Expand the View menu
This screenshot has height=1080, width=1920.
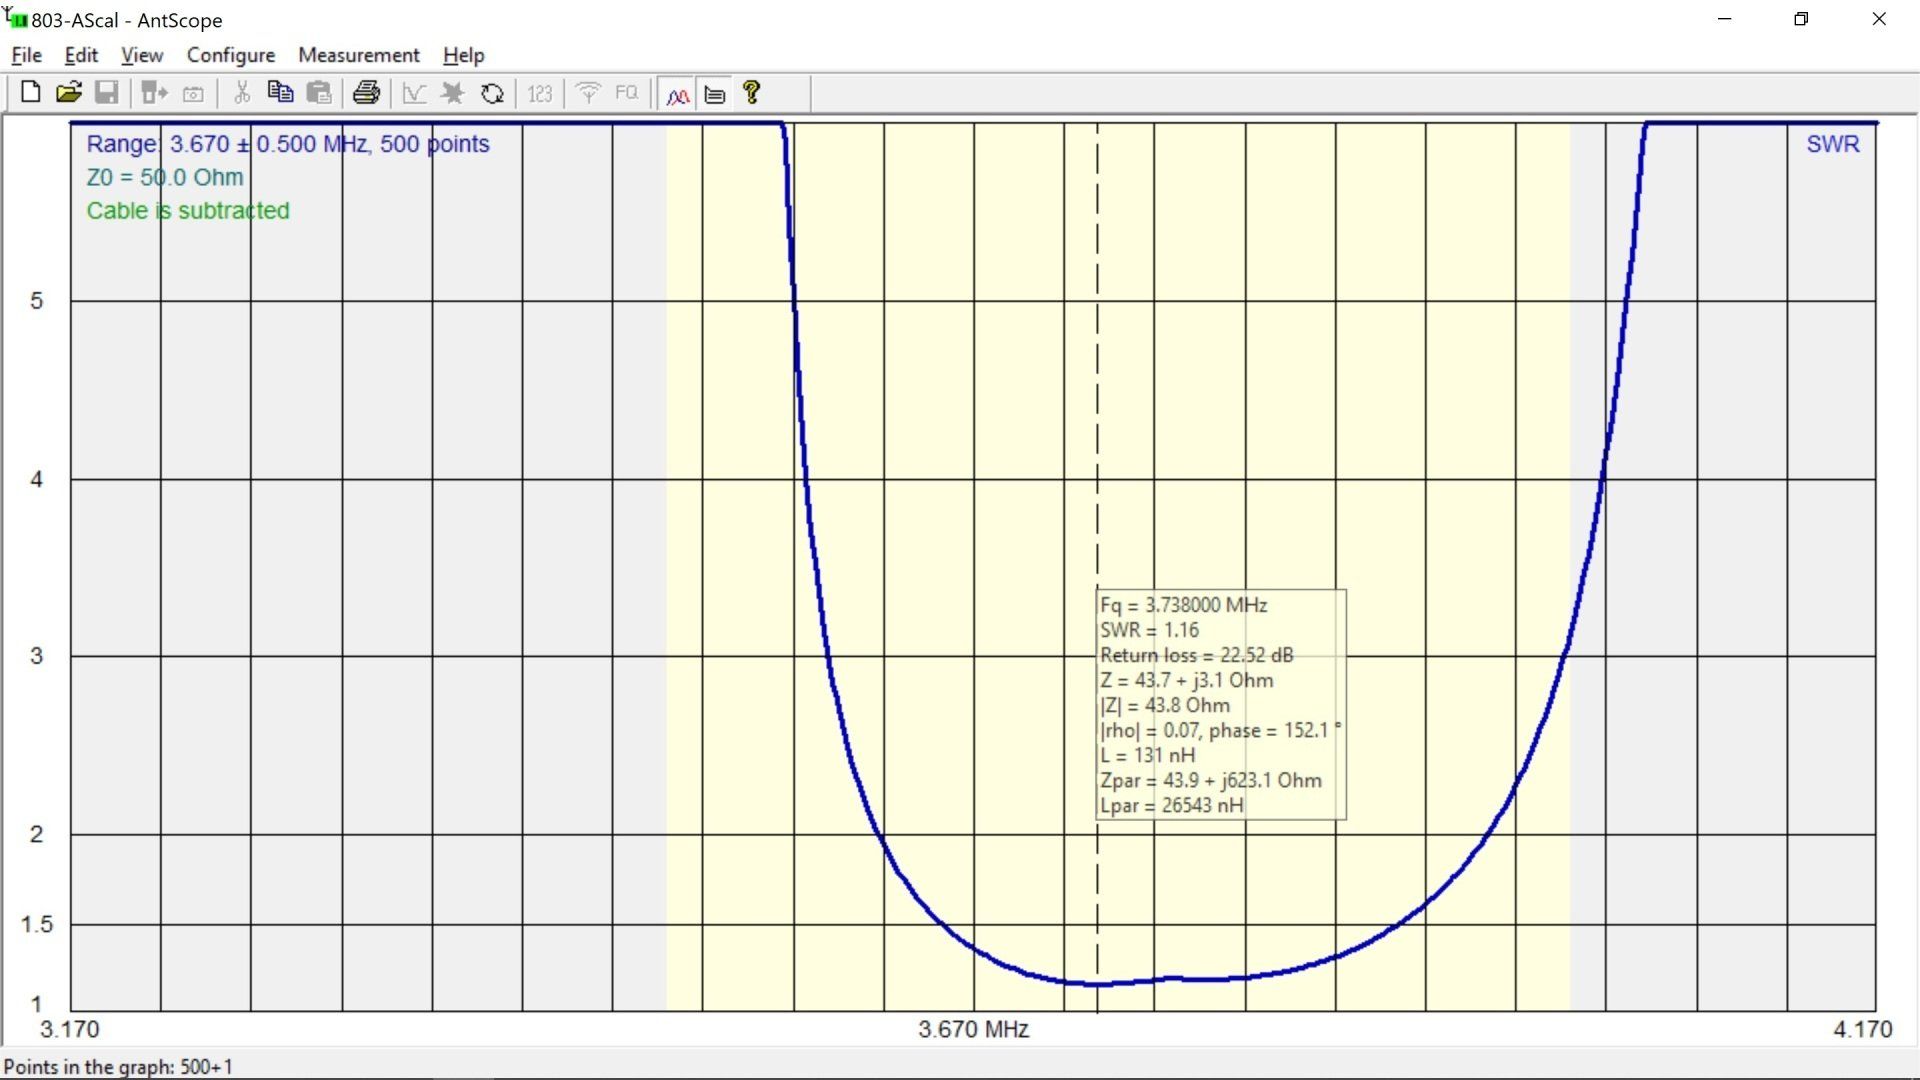click(x=142, y=55)
